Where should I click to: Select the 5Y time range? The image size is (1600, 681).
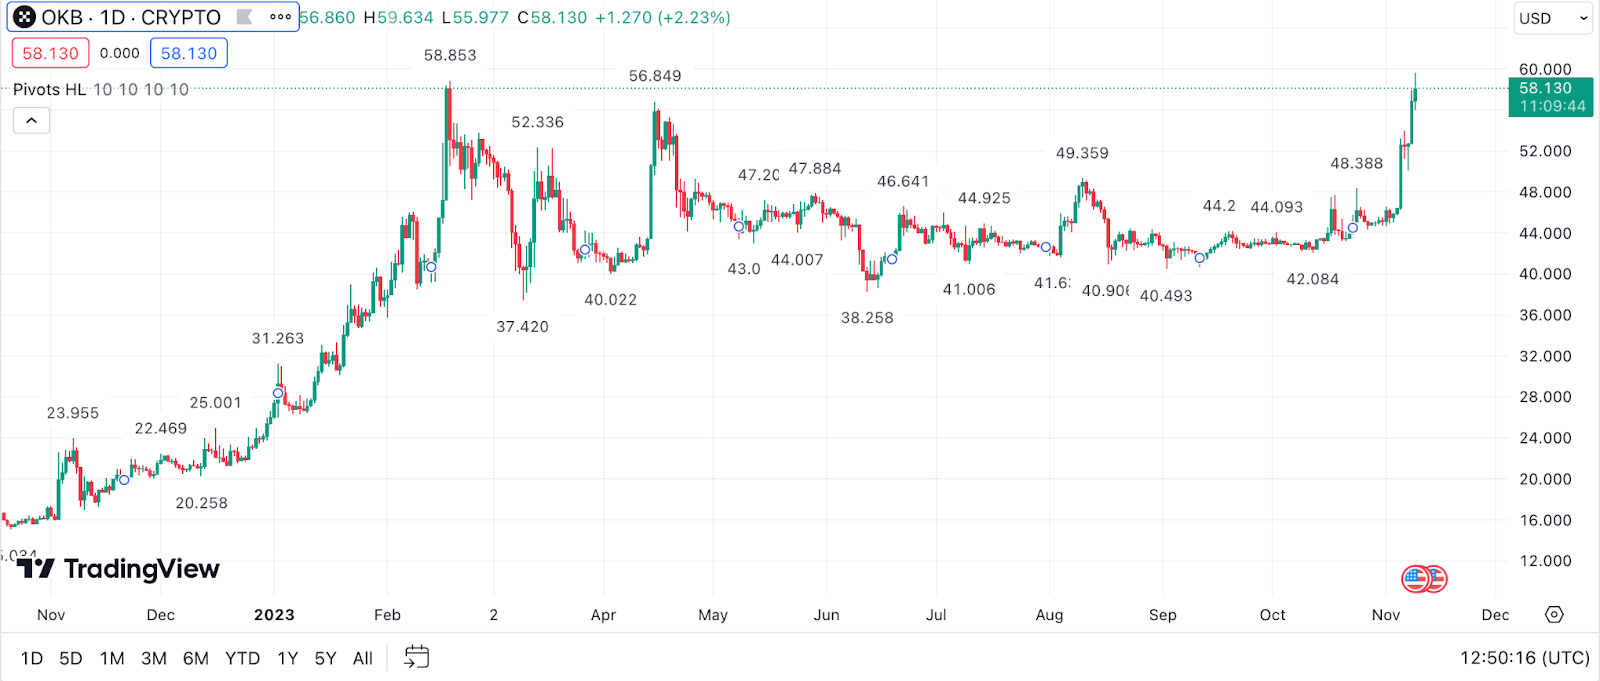(x=325, y=658)
